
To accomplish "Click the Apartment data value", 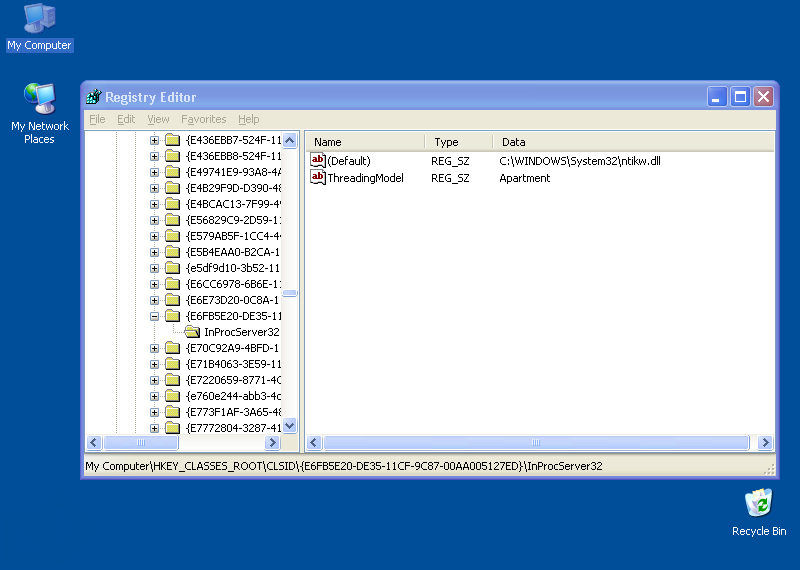I will 524,178.
